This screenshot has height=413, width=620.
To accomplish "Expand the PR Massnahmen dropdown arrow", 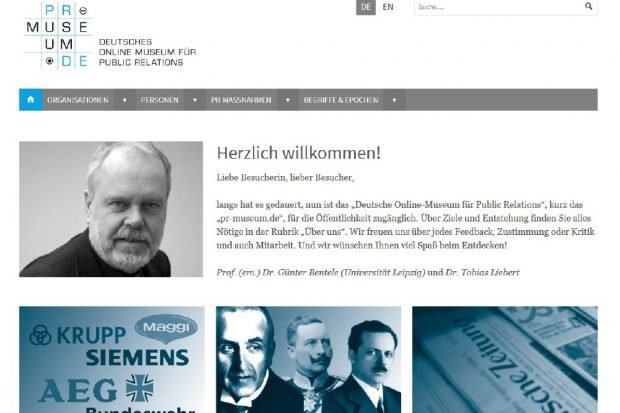I will click(x=288, y=100).
